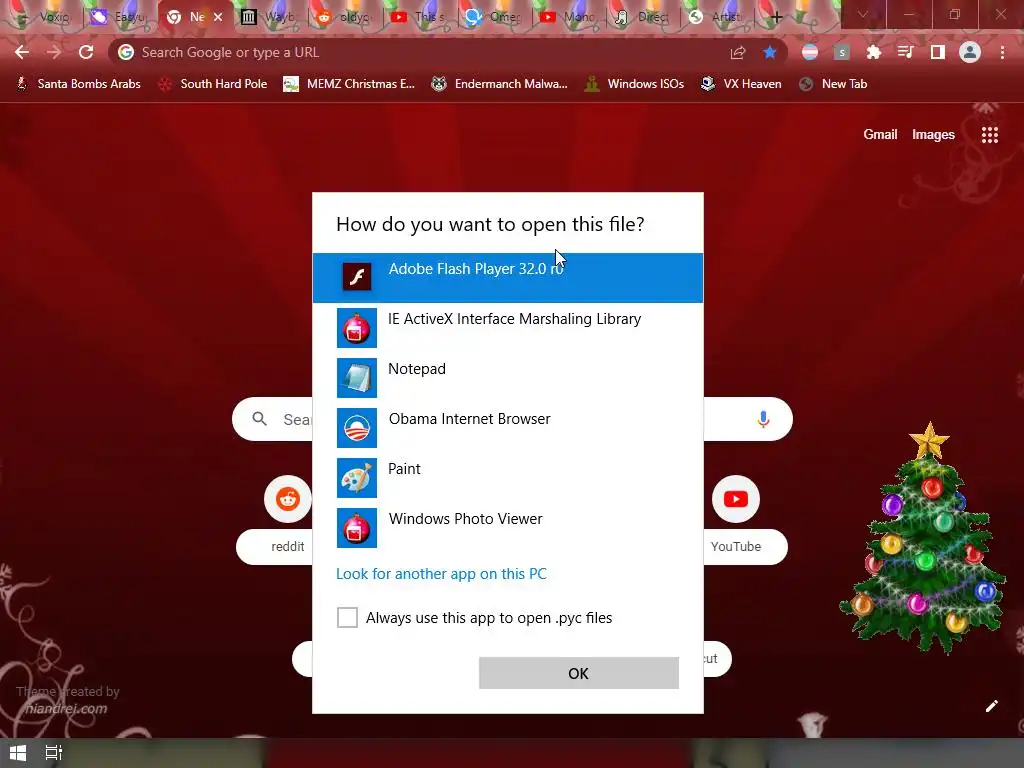This screenshot has height=768, width=1024.
Task: Click the OK button in the dialog
Action: pos(579,673)
